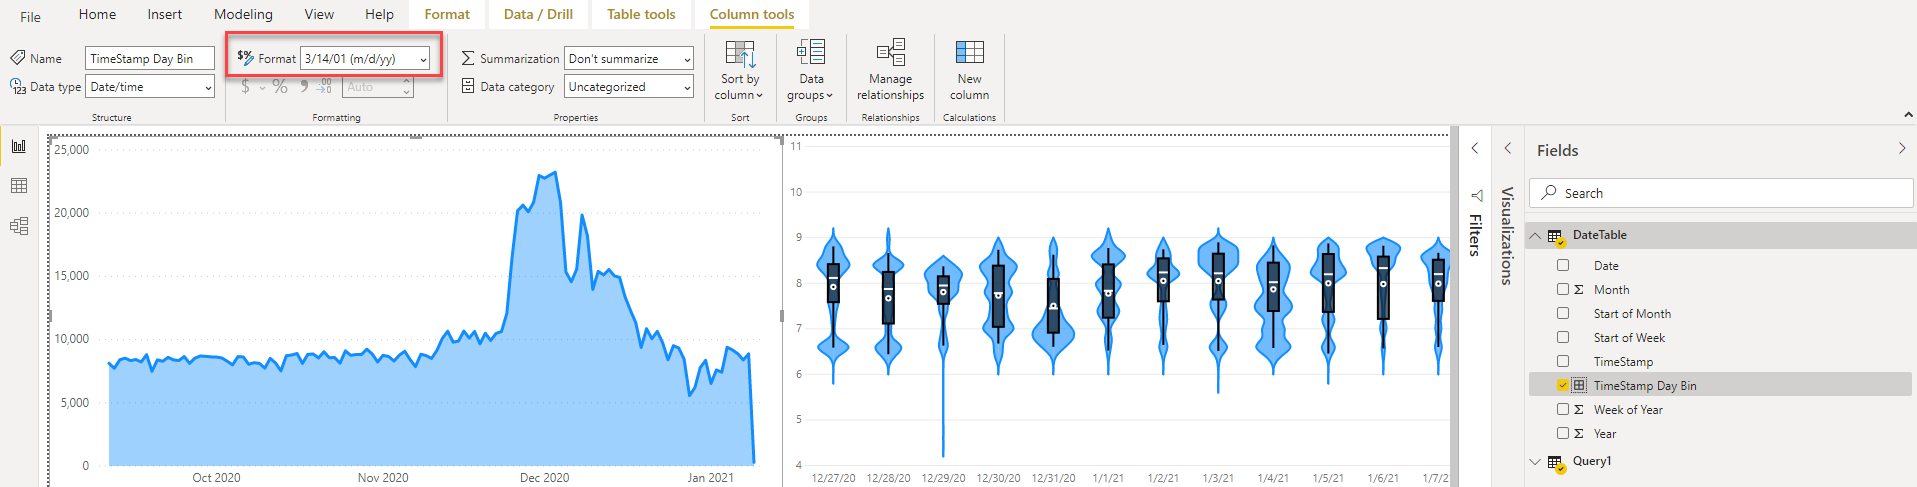Switch to Data view icon
The height and width of the screenshot is (487, 1917).
pyautogui.click(x=19, y=186)
